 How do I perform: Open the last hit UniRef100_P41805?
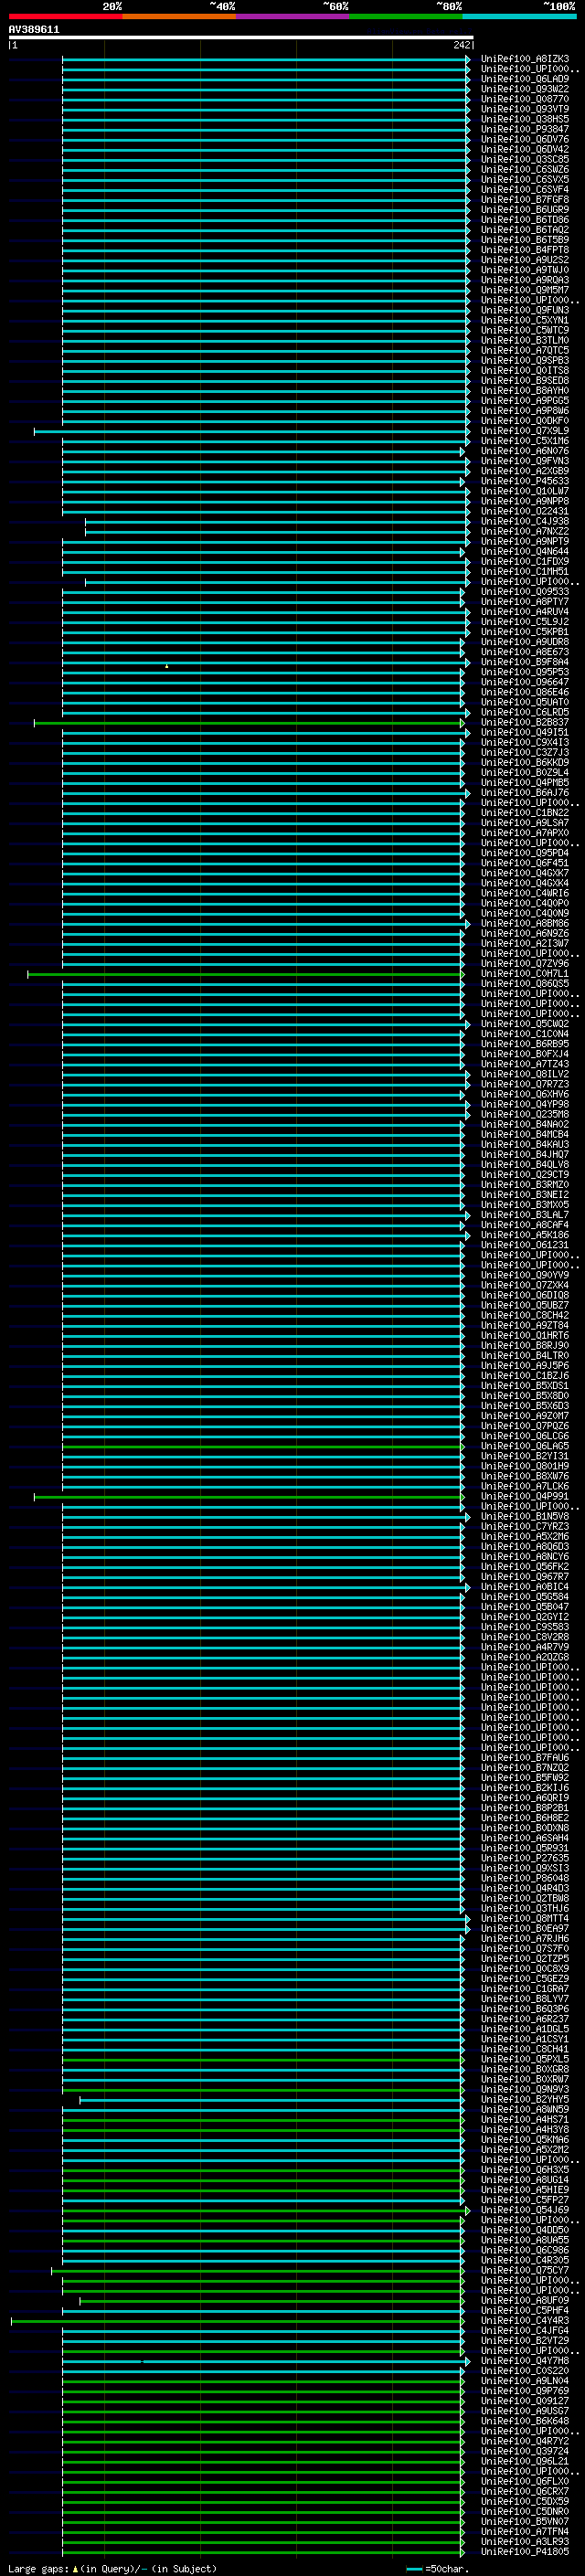click(525, 2552)
